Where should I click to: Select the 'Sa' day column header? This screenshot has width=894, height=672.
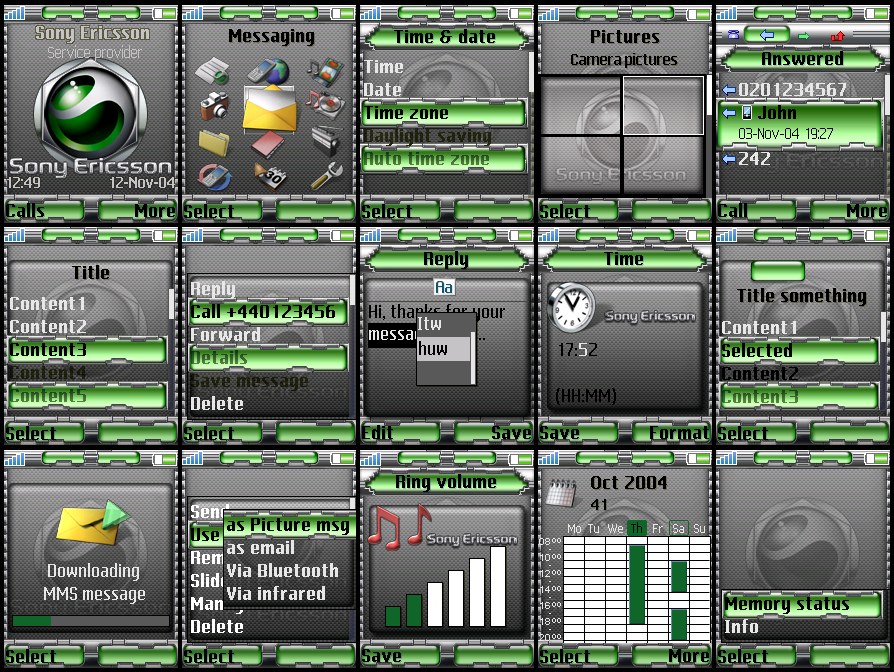pos(678,528)
